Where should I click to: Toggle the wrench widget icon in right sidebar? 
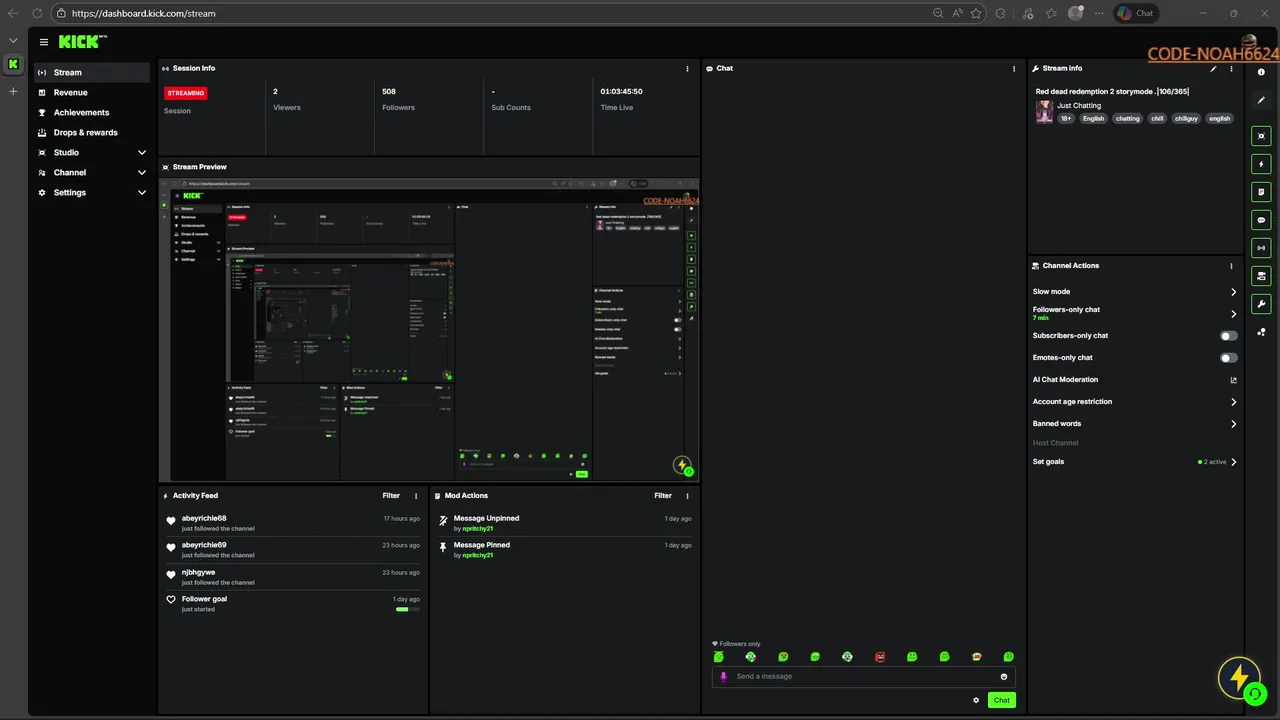[x=1261, y=304]
